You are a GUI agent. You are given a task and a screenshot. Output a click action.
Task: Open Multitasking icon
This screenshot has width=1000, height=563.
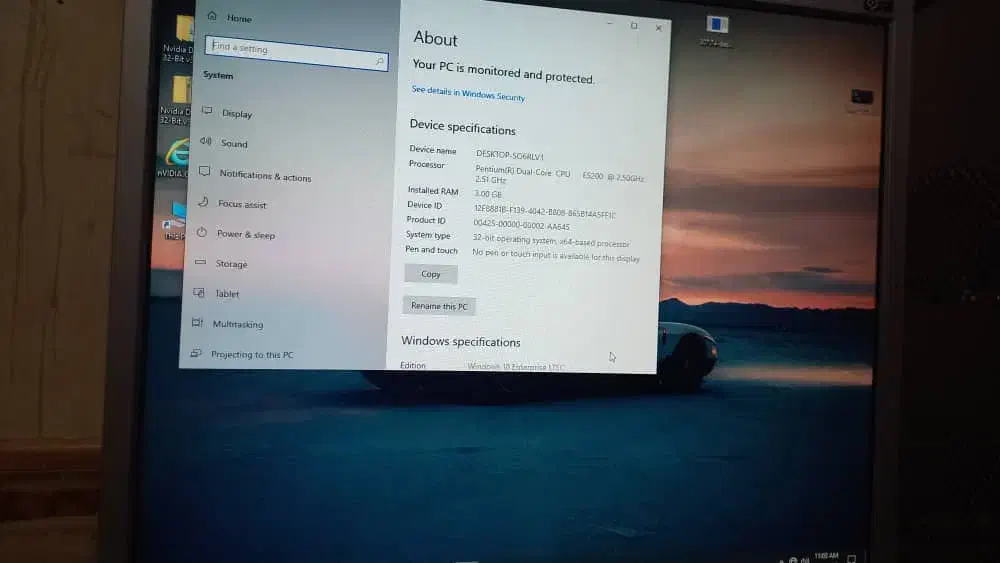tap(197, 323)
